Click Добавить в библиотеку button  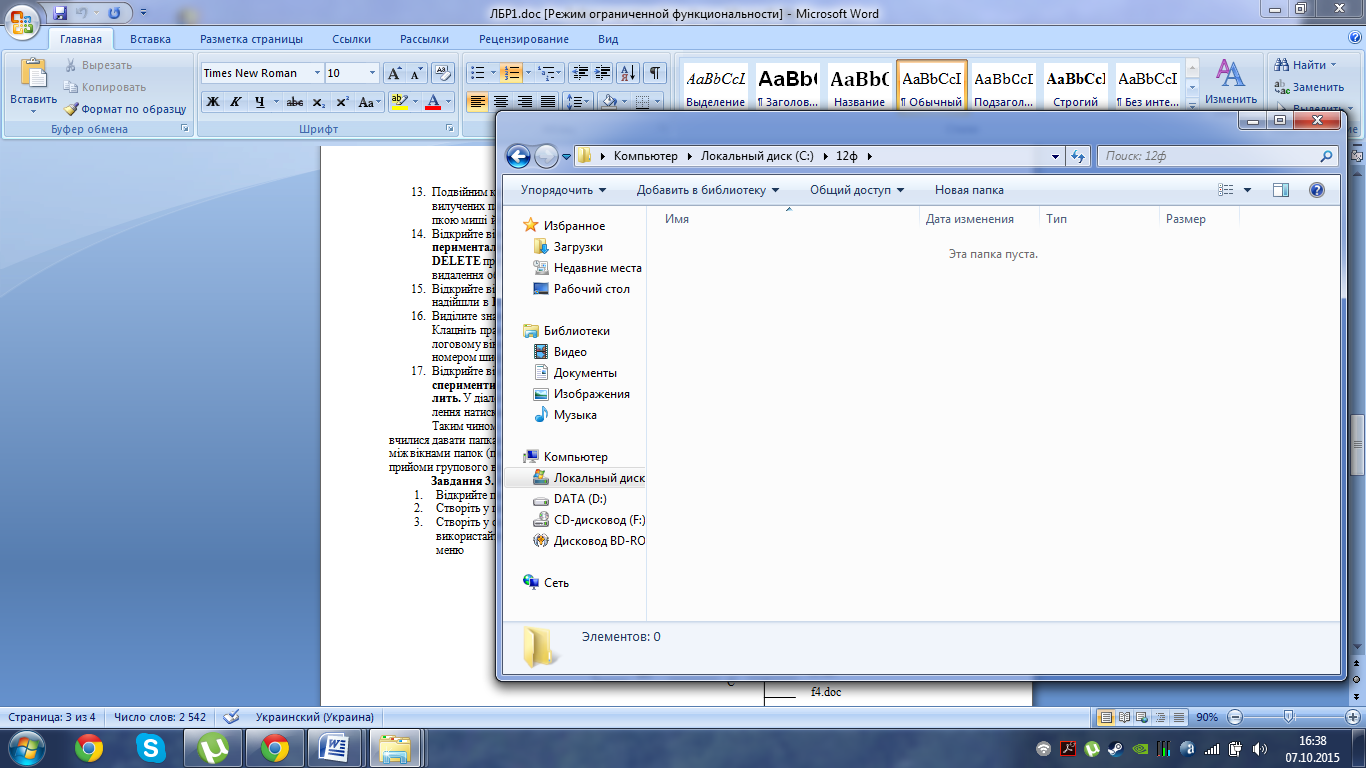pyautogui.click(x=708, y=190)
